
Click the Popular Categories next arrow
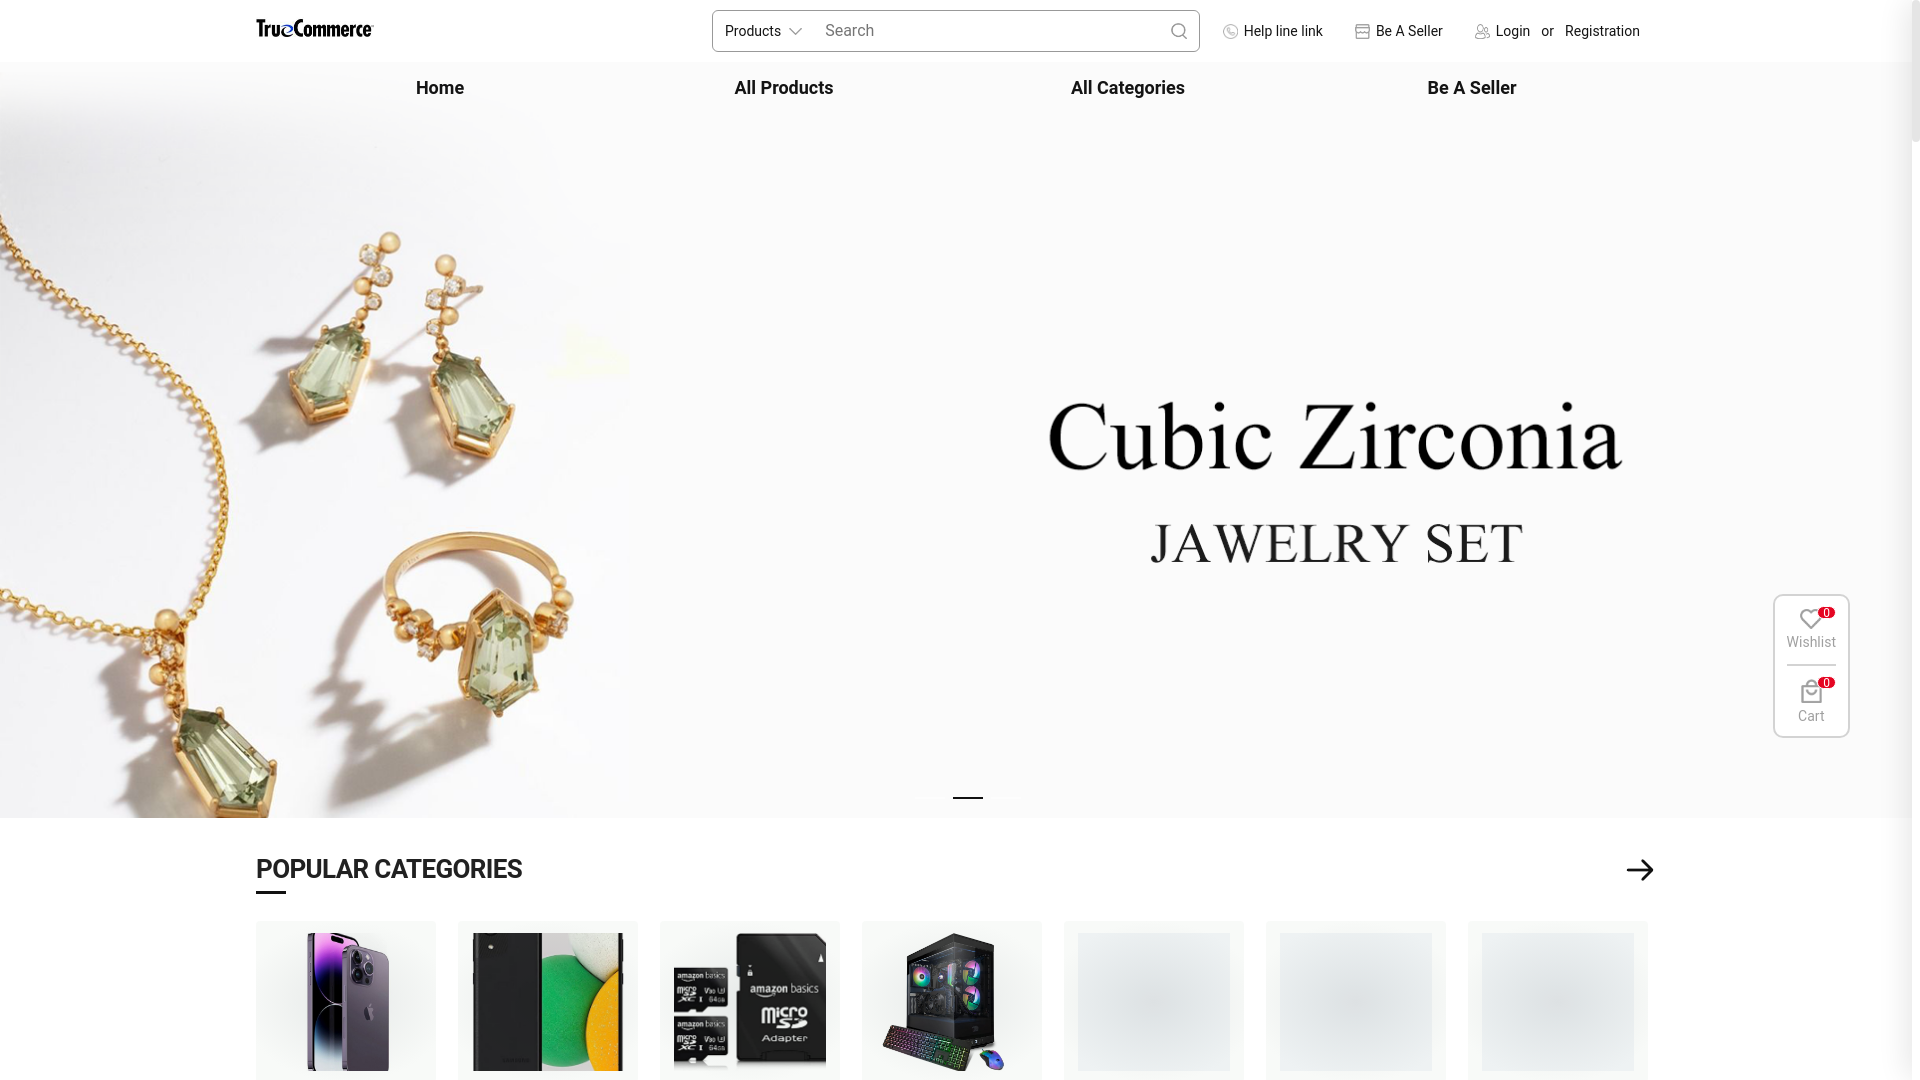tap(1640, 870)
